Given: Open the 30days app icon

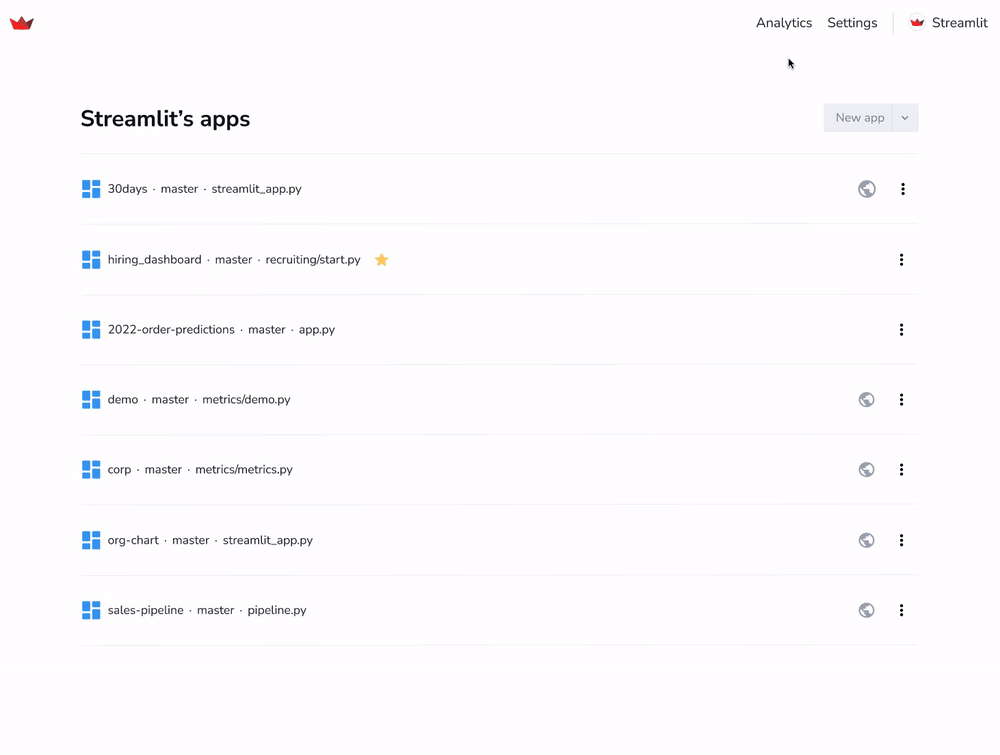Looking at the screenshot, I should point(90,188).
